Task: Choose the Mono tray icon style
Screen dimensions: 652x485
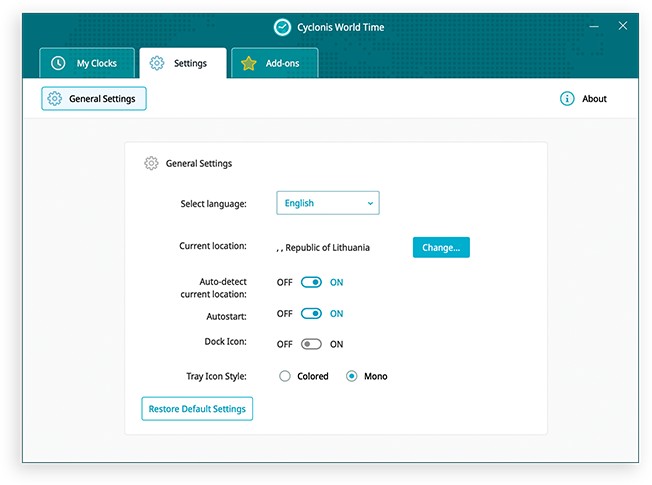Action: (352, 376)
